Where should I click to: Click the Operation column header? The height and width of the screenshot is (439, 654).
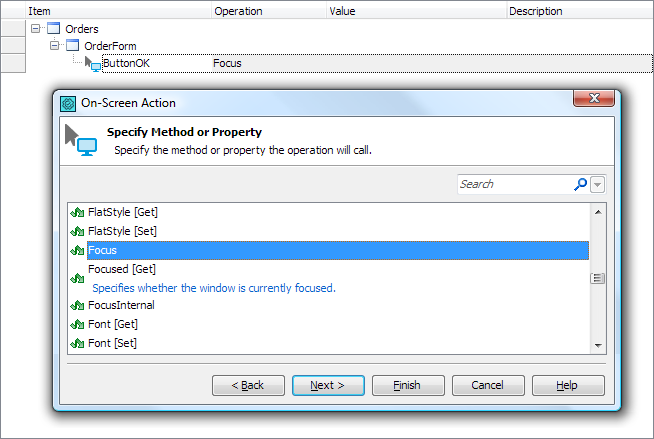pyautogui.click(x=238, y=11)
